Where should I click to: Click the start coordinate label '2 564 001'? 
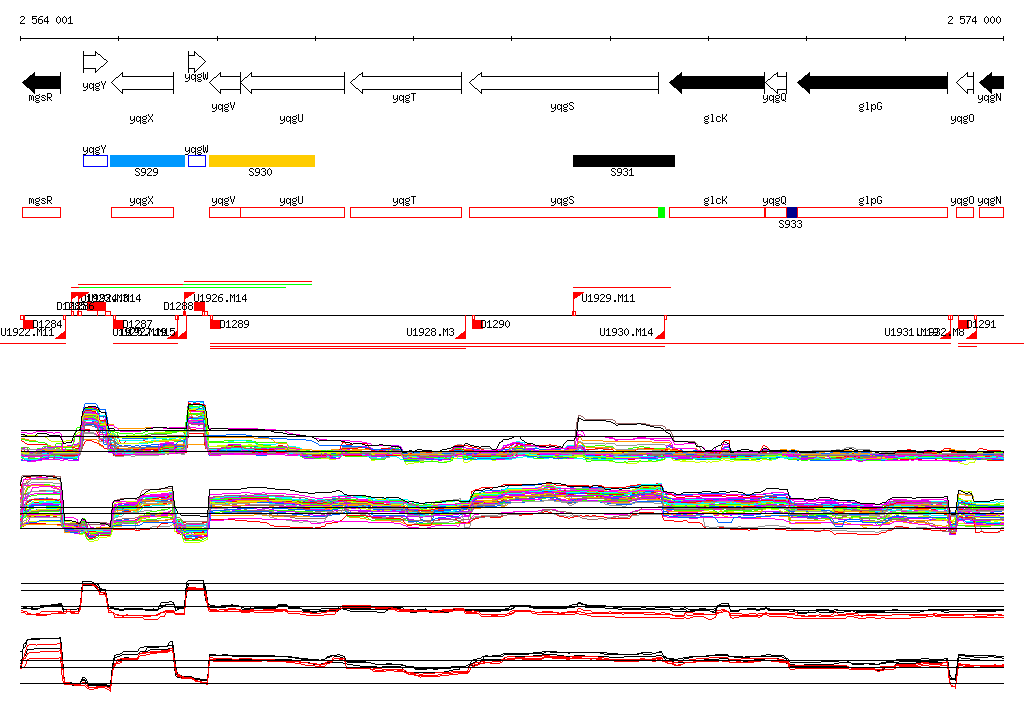tap(46, 20)
